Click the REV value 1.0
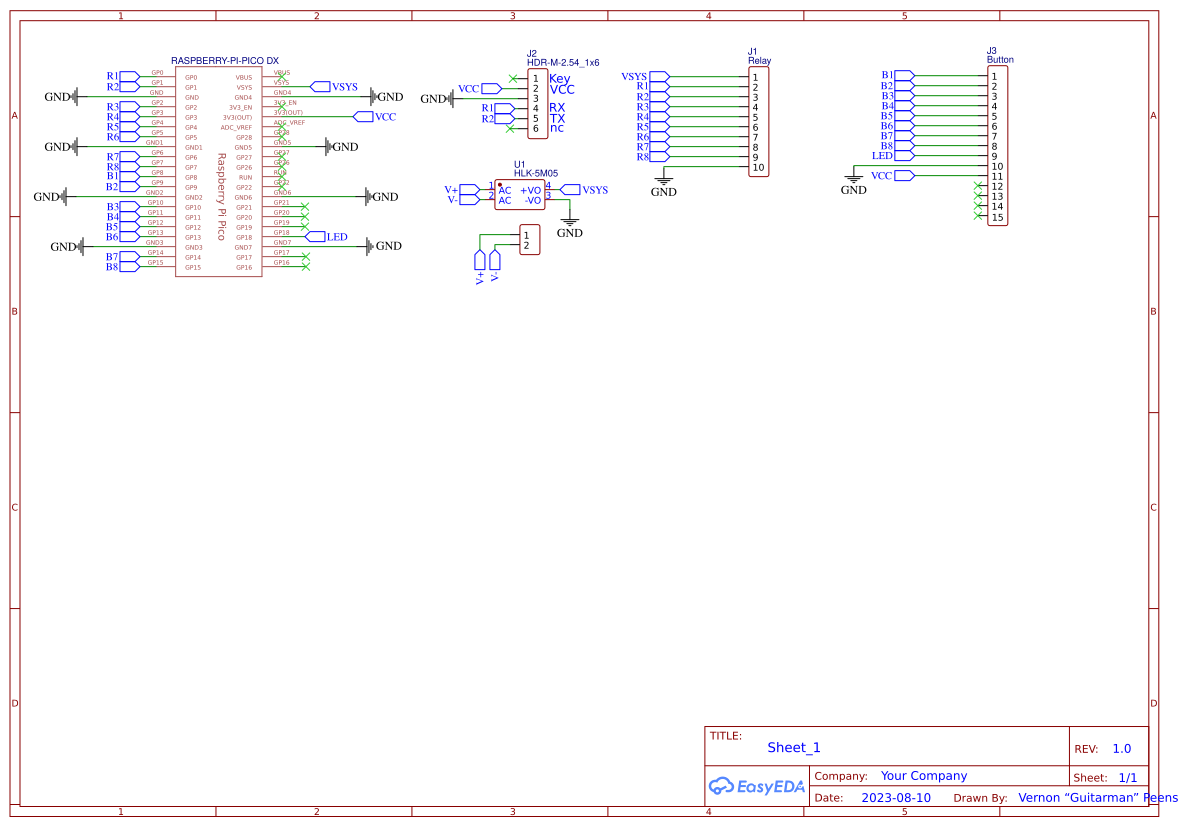This screenshot has width=1189, height=827. coord(1121,747)
